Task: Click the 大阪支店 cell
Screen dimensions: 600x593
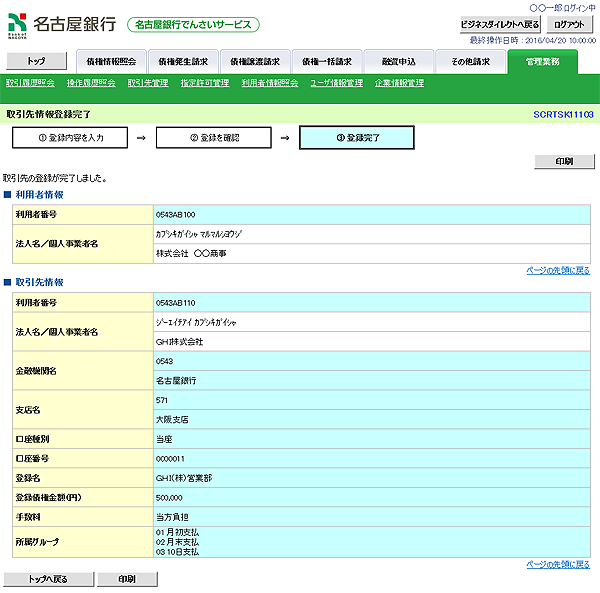Action: coord(372,420)
